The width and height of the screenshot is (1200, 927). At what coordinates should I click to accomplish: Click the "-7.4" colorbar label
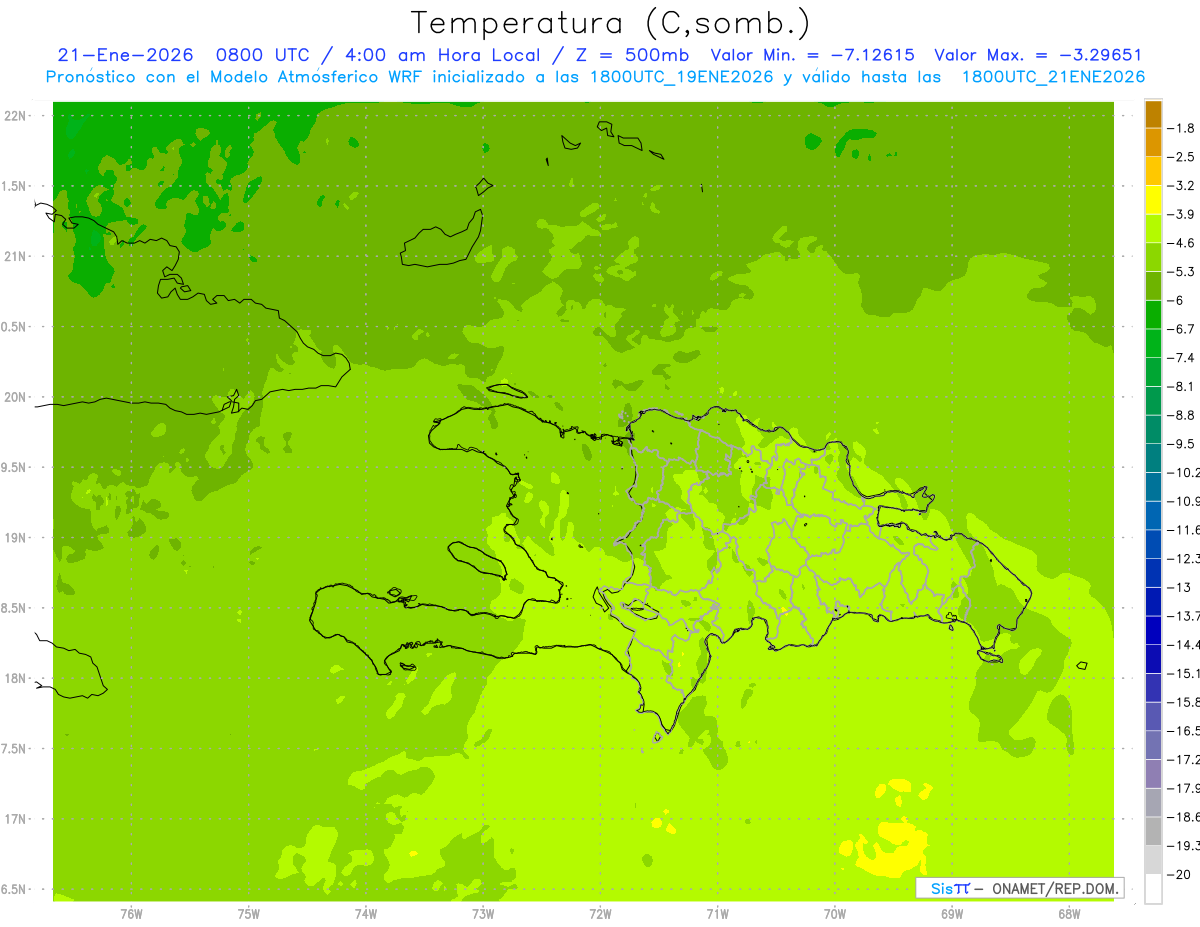point(1182,358)
